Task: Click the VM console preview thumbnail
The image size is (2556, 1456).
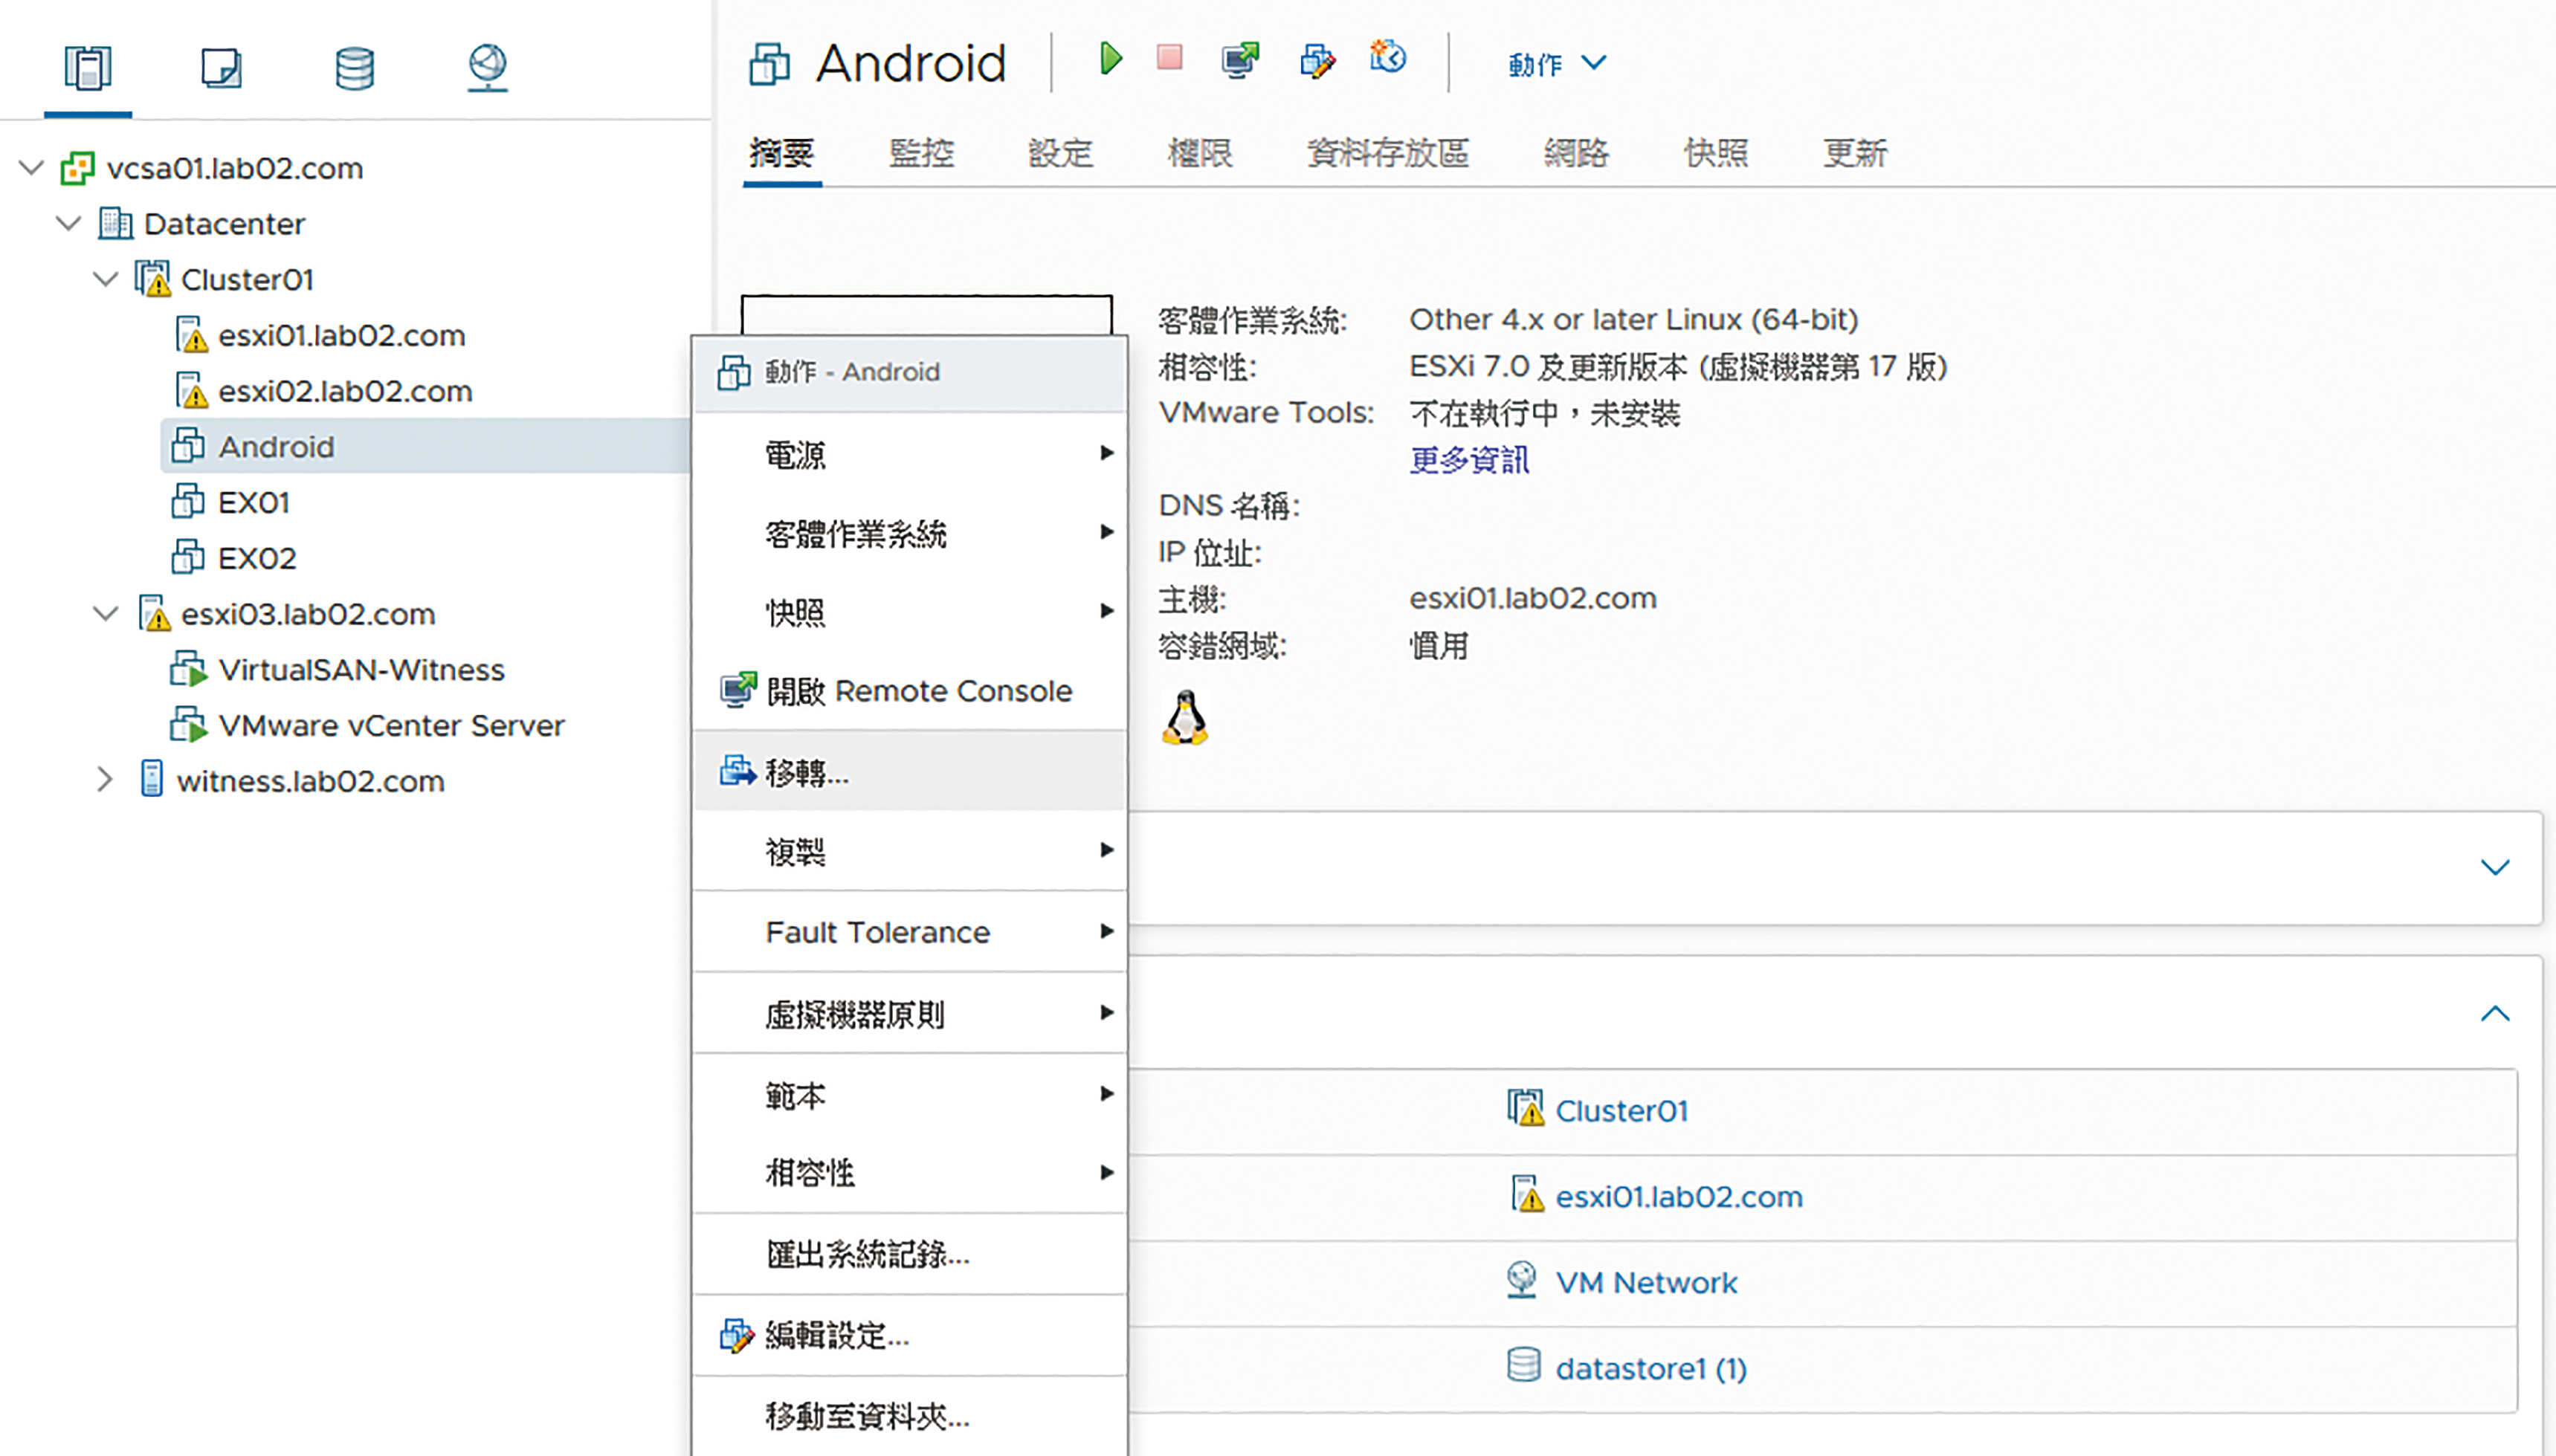Action: pyautogui.click(x=926, y=315)
